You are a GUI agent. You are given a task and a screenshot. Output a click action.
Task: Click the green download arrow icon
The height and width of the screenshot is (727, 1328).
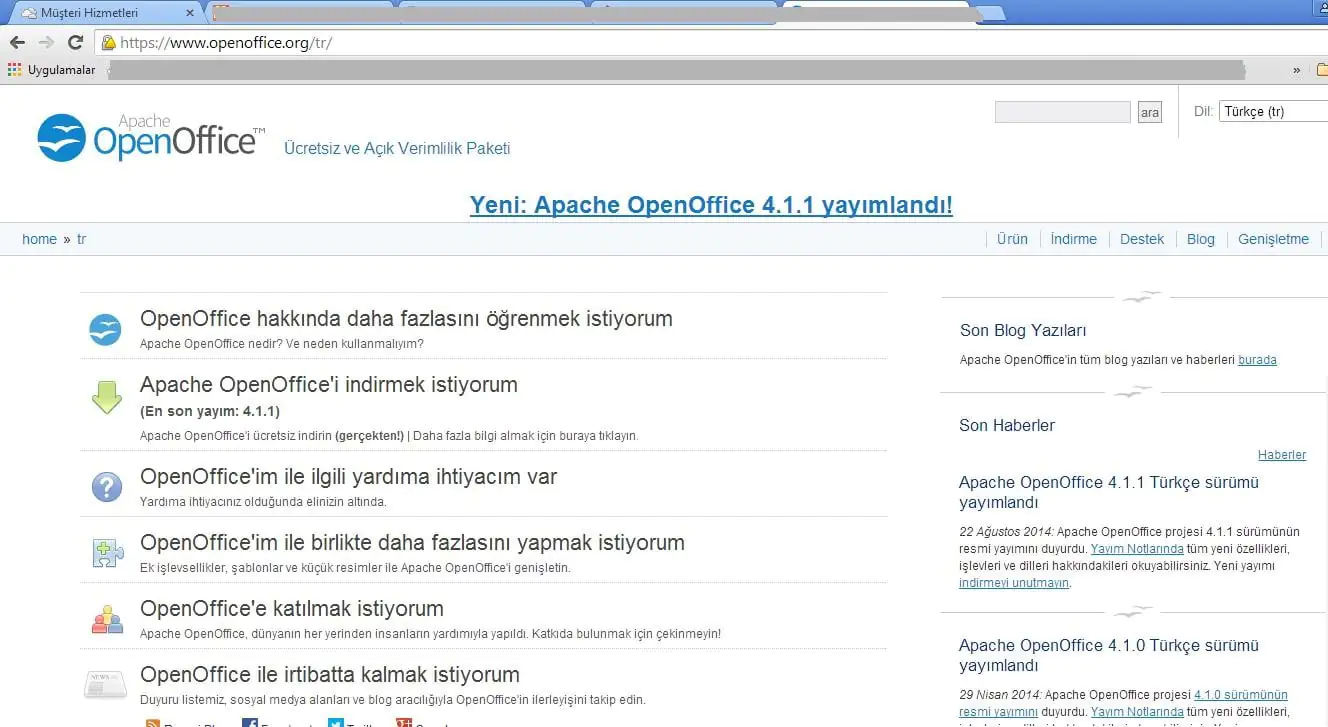[x=106, y=397]
